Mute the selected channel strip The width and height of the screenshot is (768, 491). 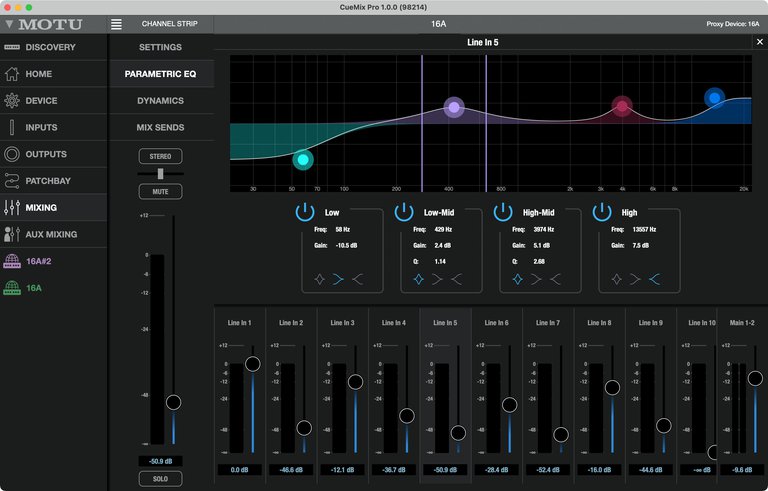click(160, 191)
